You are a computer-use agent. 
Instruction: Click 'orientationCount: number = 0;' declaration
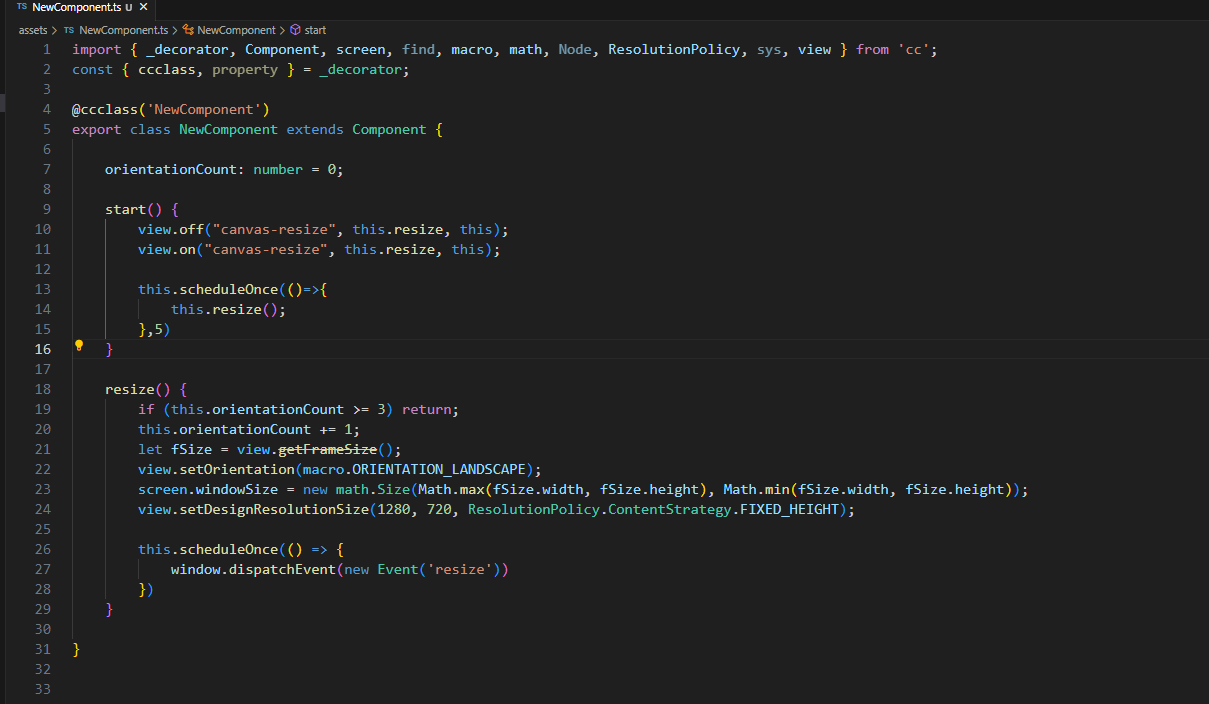pyautogui.click(x=224, y=169)
